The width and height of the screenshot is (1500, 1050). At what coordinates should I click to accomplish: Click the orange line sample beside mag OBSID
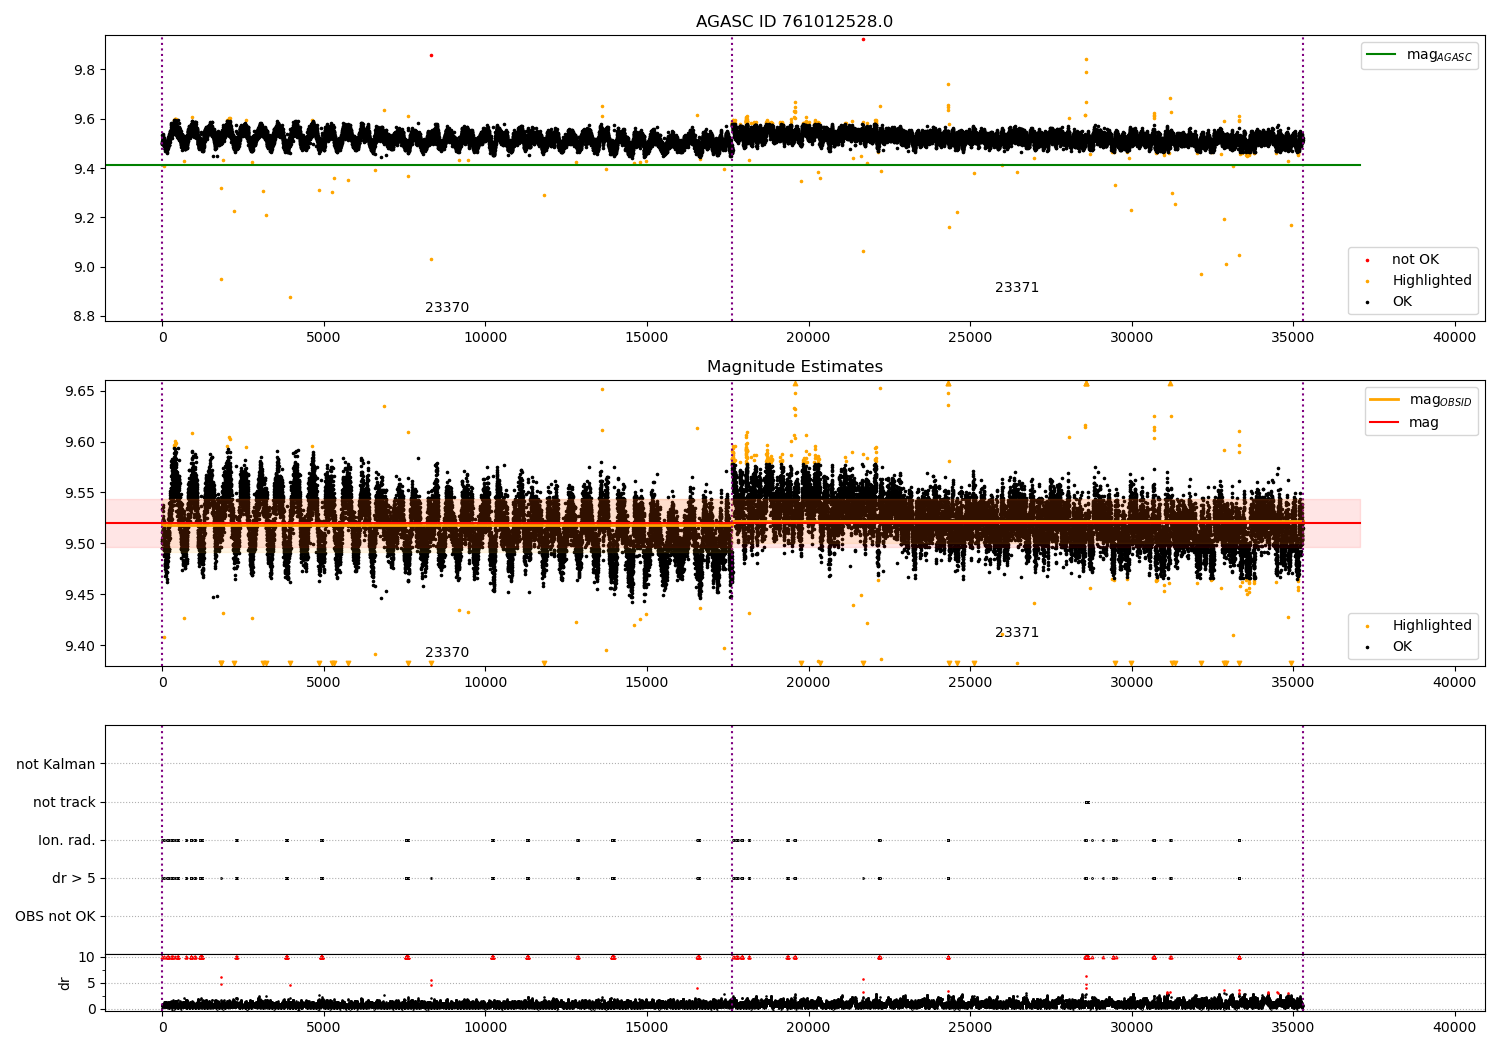(x=1384, y=400)
